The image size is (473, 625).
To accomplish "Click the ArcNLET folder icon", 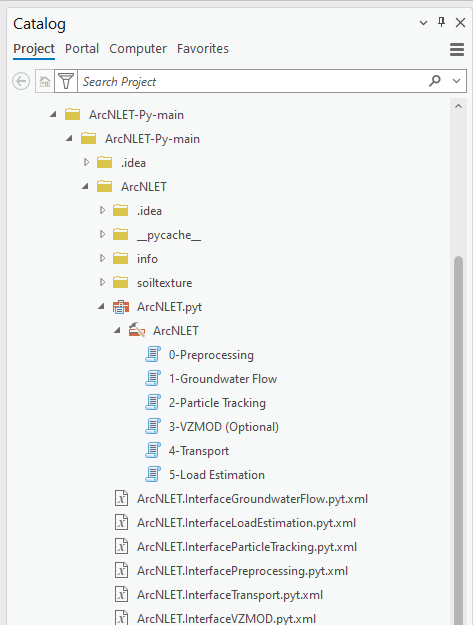I will pyautogui.click(x=104, y=186).
